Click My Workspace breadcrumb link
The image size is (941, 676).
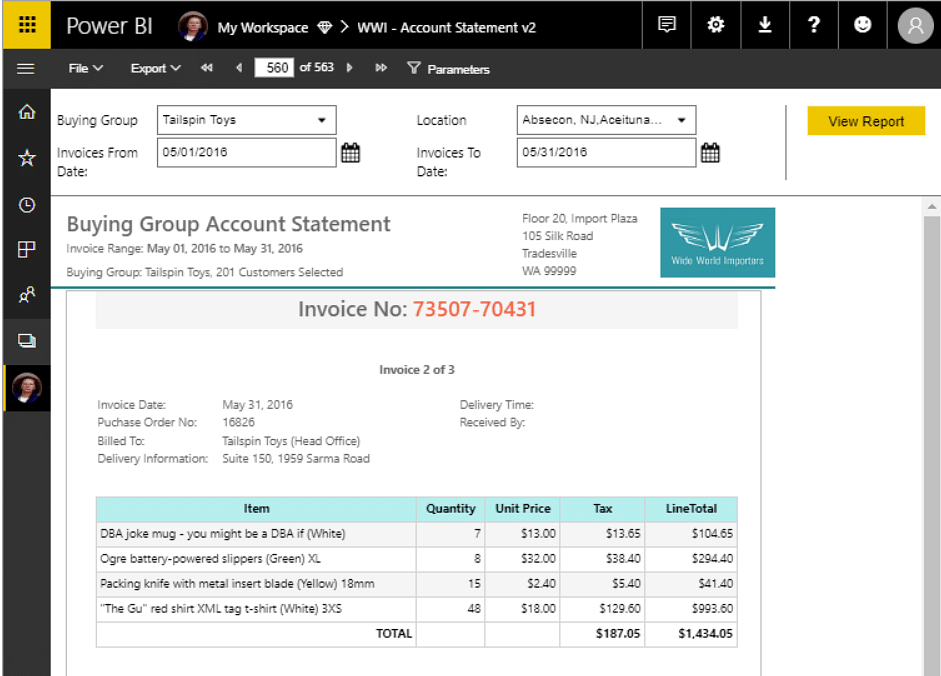coord(263,28)
